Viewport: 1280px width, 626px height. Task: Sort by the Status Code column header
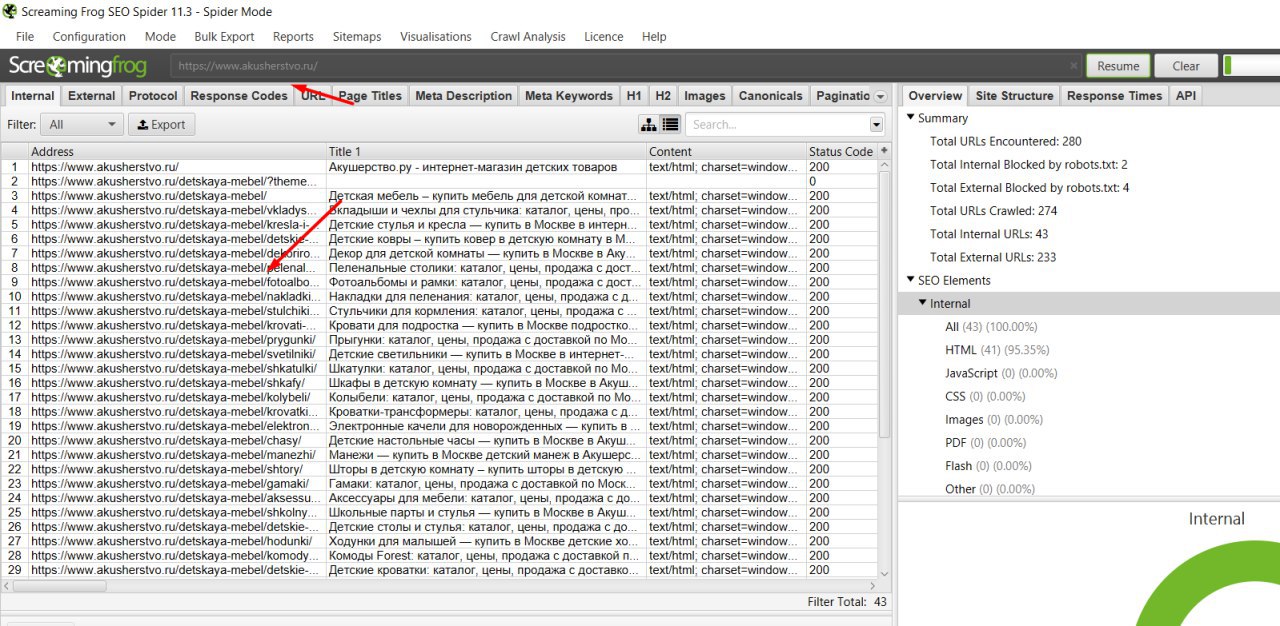pyautogui.click(x=841, y=152)
